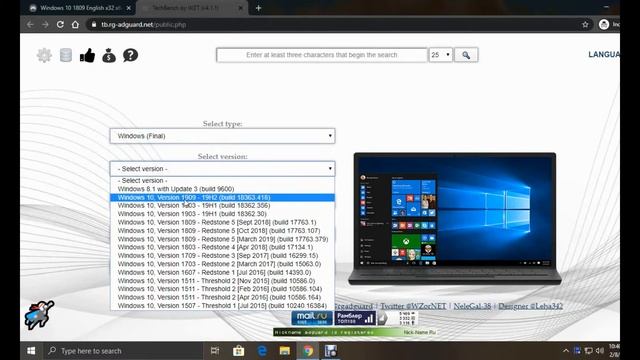
Task: Click the laptop Windows 10 image
Action: tap(455, 218)
